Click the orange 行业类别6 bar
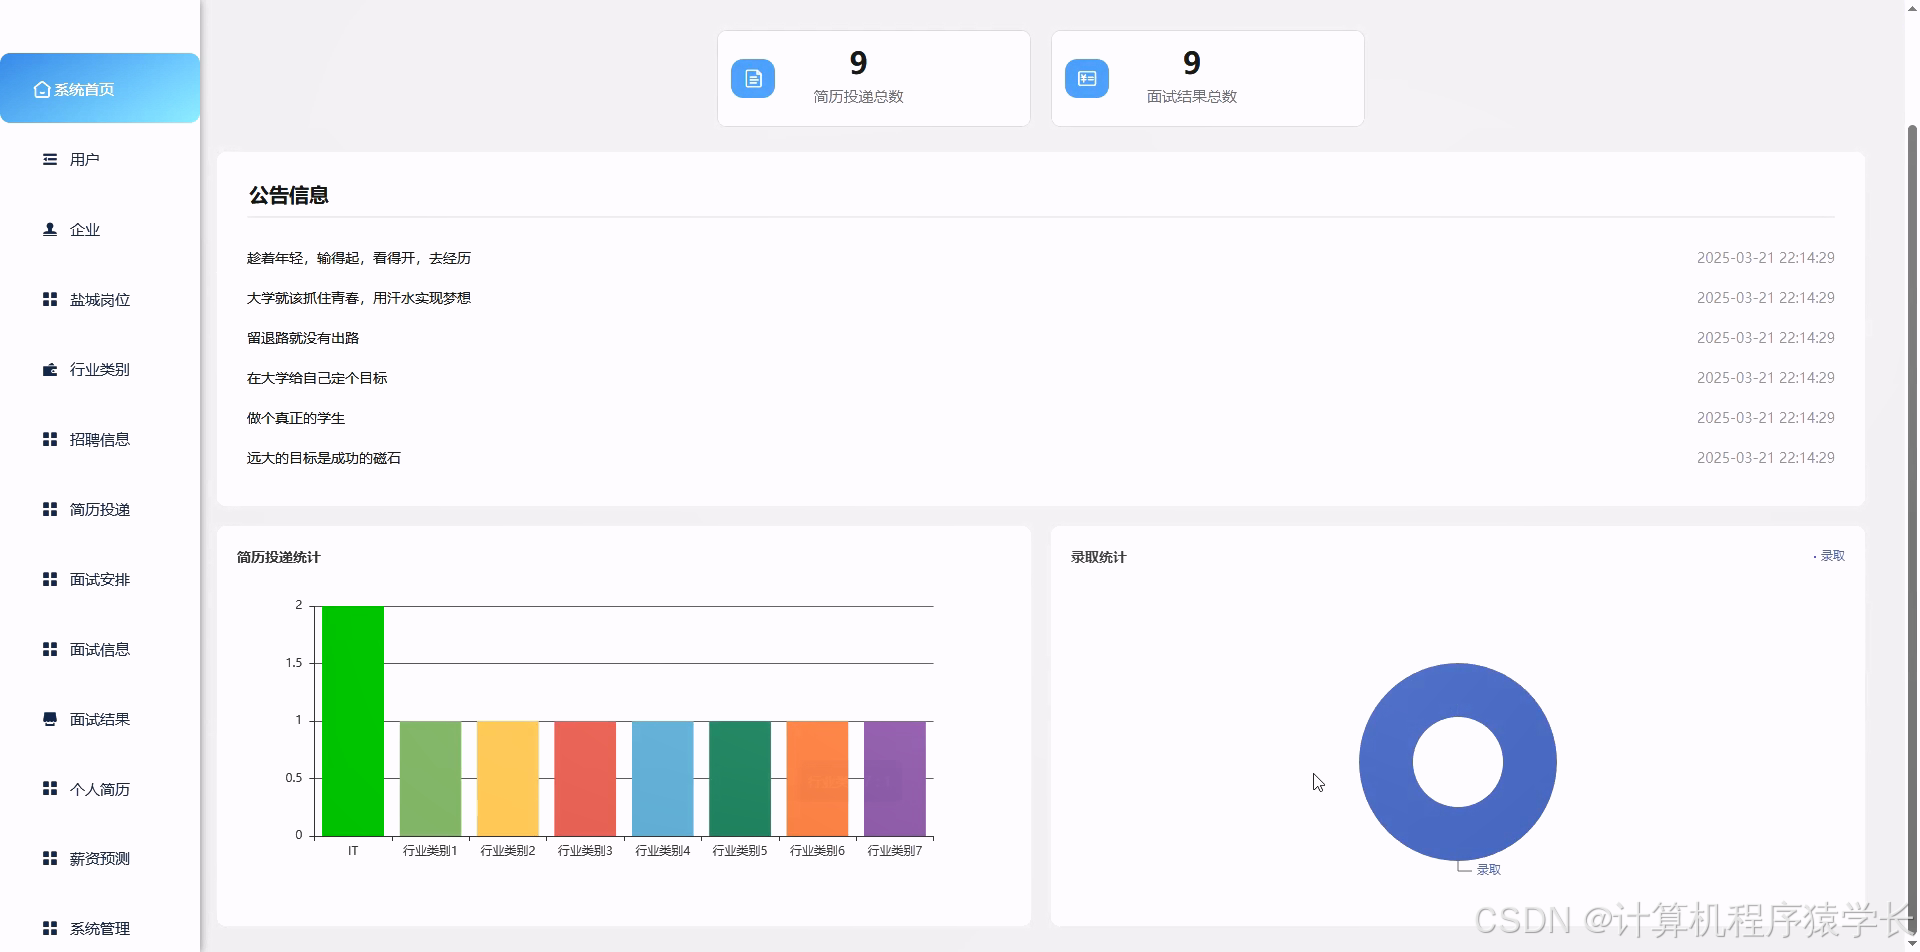The width and height of the screenshot is (1920, 952). 818,778
